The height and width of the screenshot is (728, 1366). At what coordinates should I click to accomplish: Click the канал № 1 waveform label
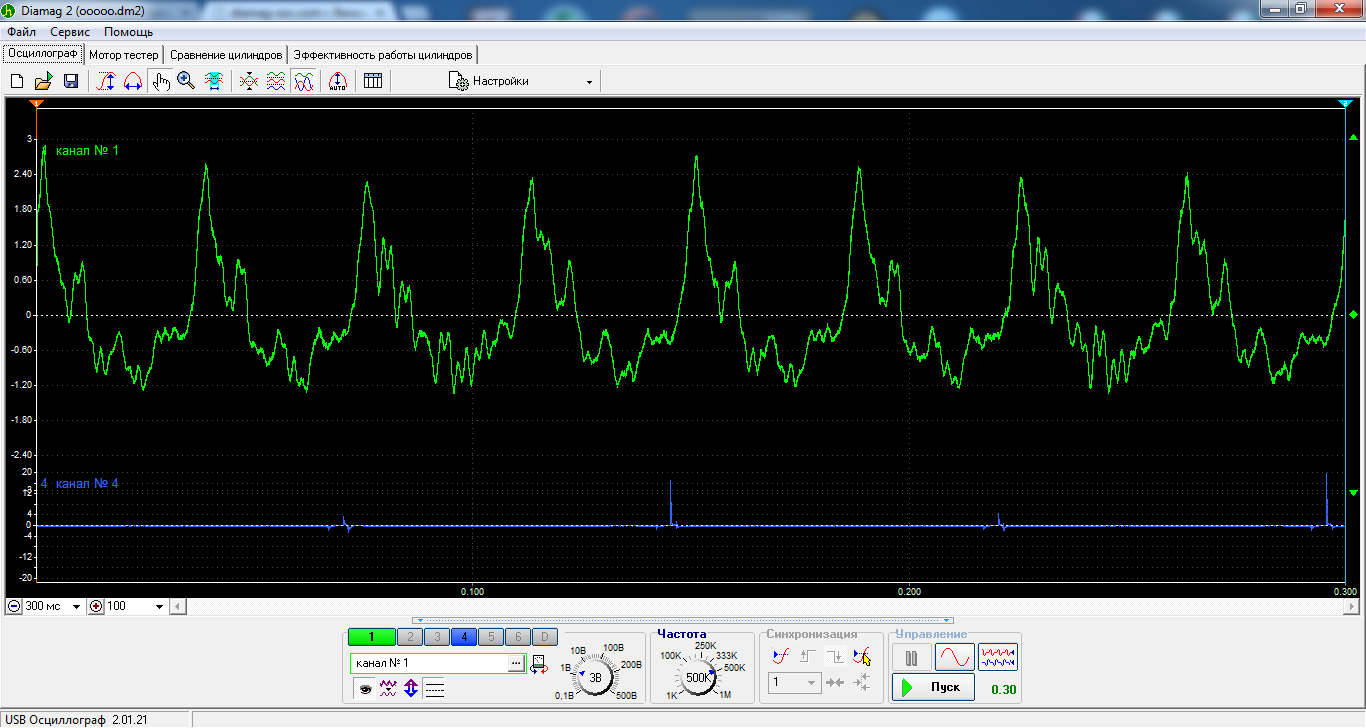pos(87,151)
